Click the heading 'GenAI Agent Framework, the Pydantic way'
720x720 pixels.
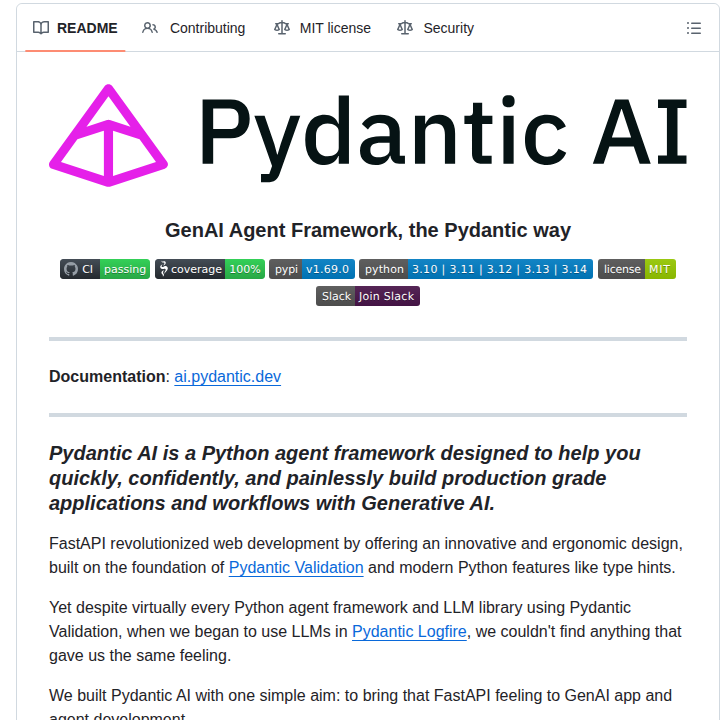point(368,230)
